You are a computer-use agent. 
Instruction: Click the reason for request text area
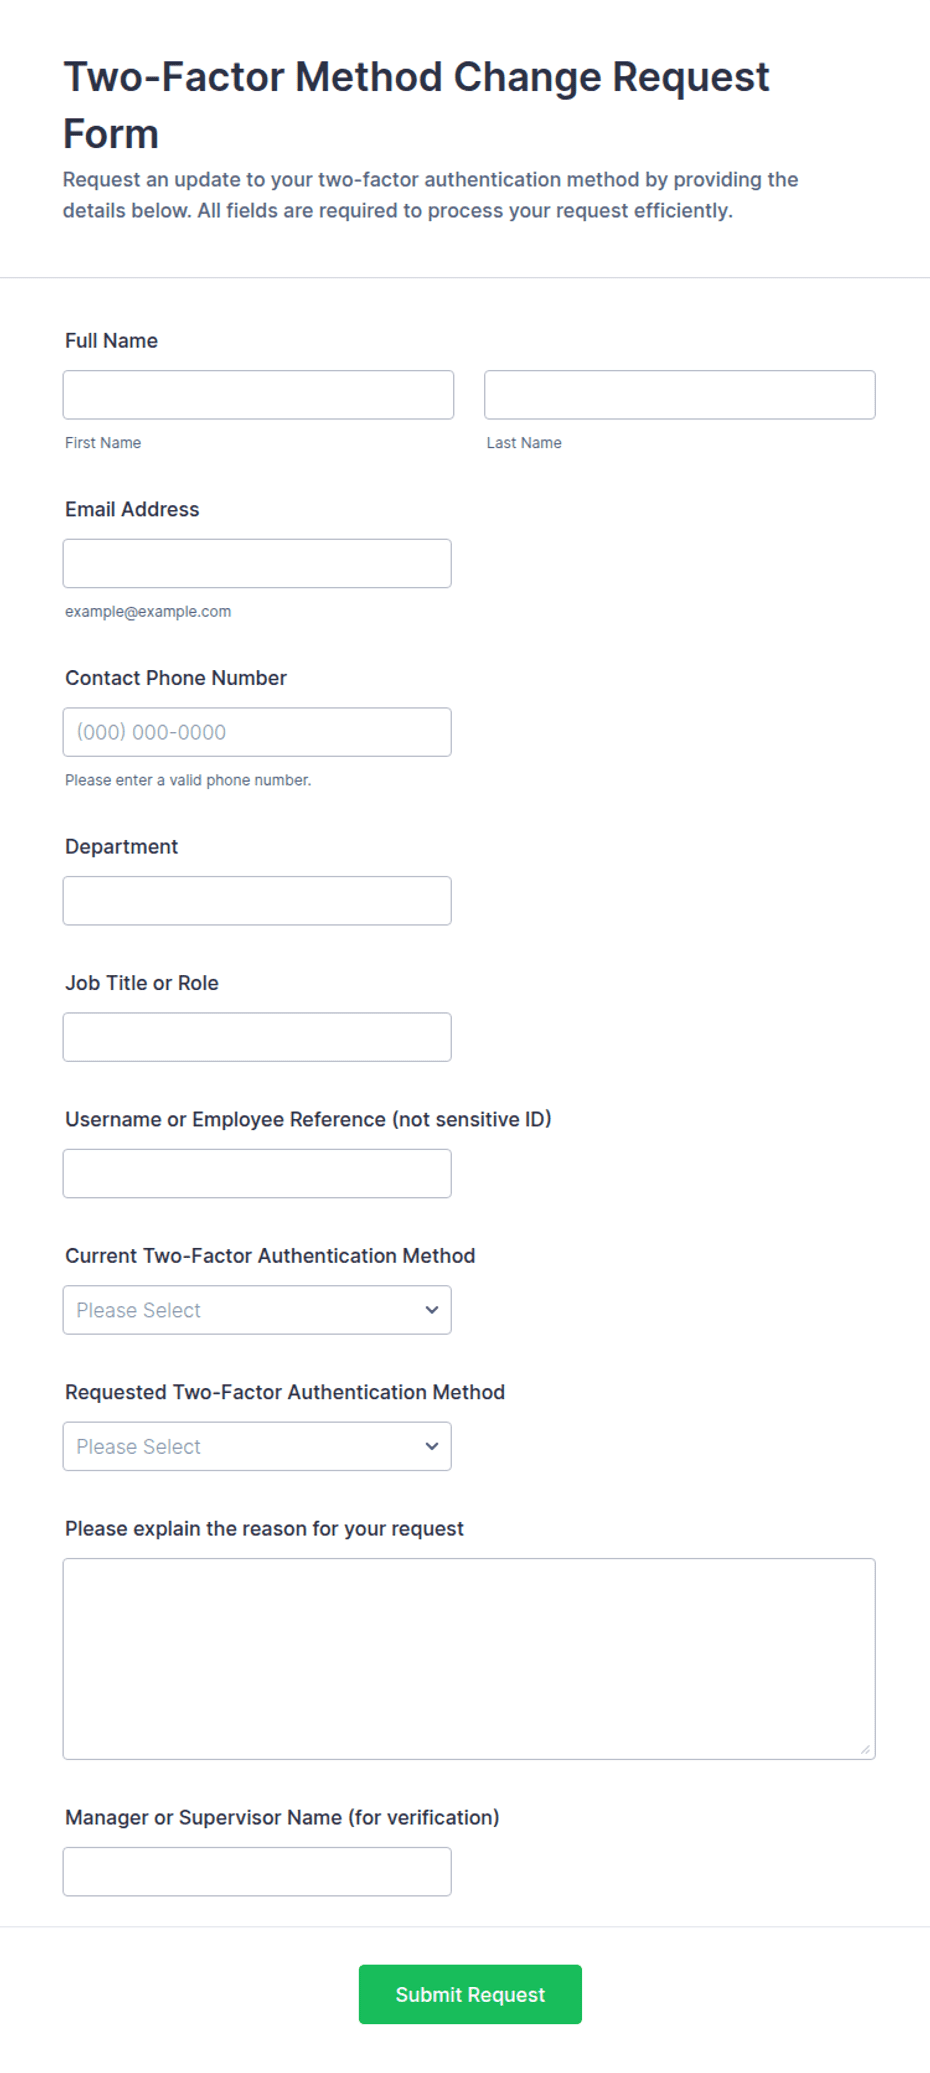click(x=469, y=1659)
